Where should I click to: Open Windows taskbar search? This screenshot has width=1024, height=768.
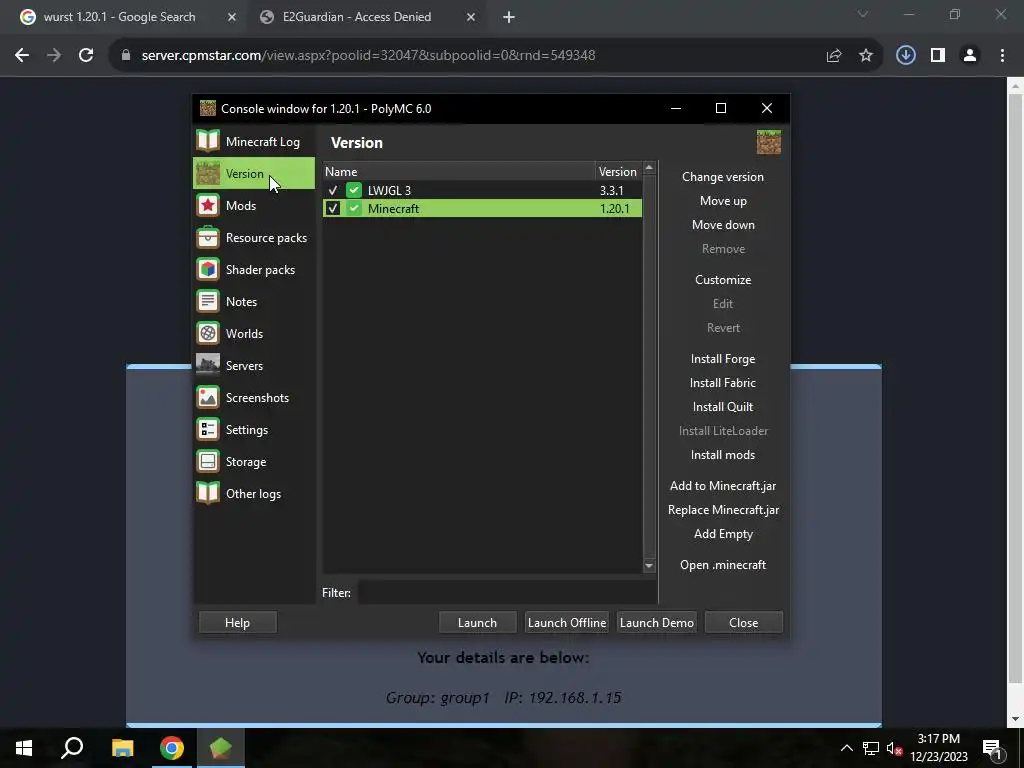pos(72,748)
